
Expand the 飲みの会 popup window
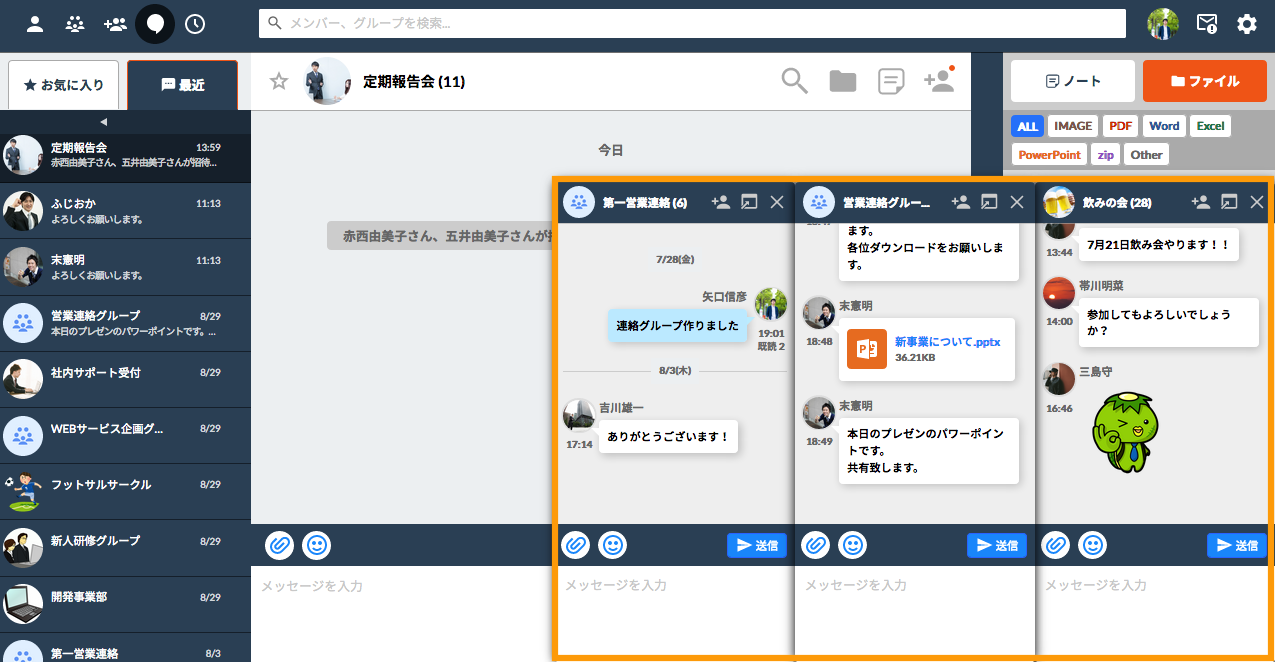(1229, 202)
